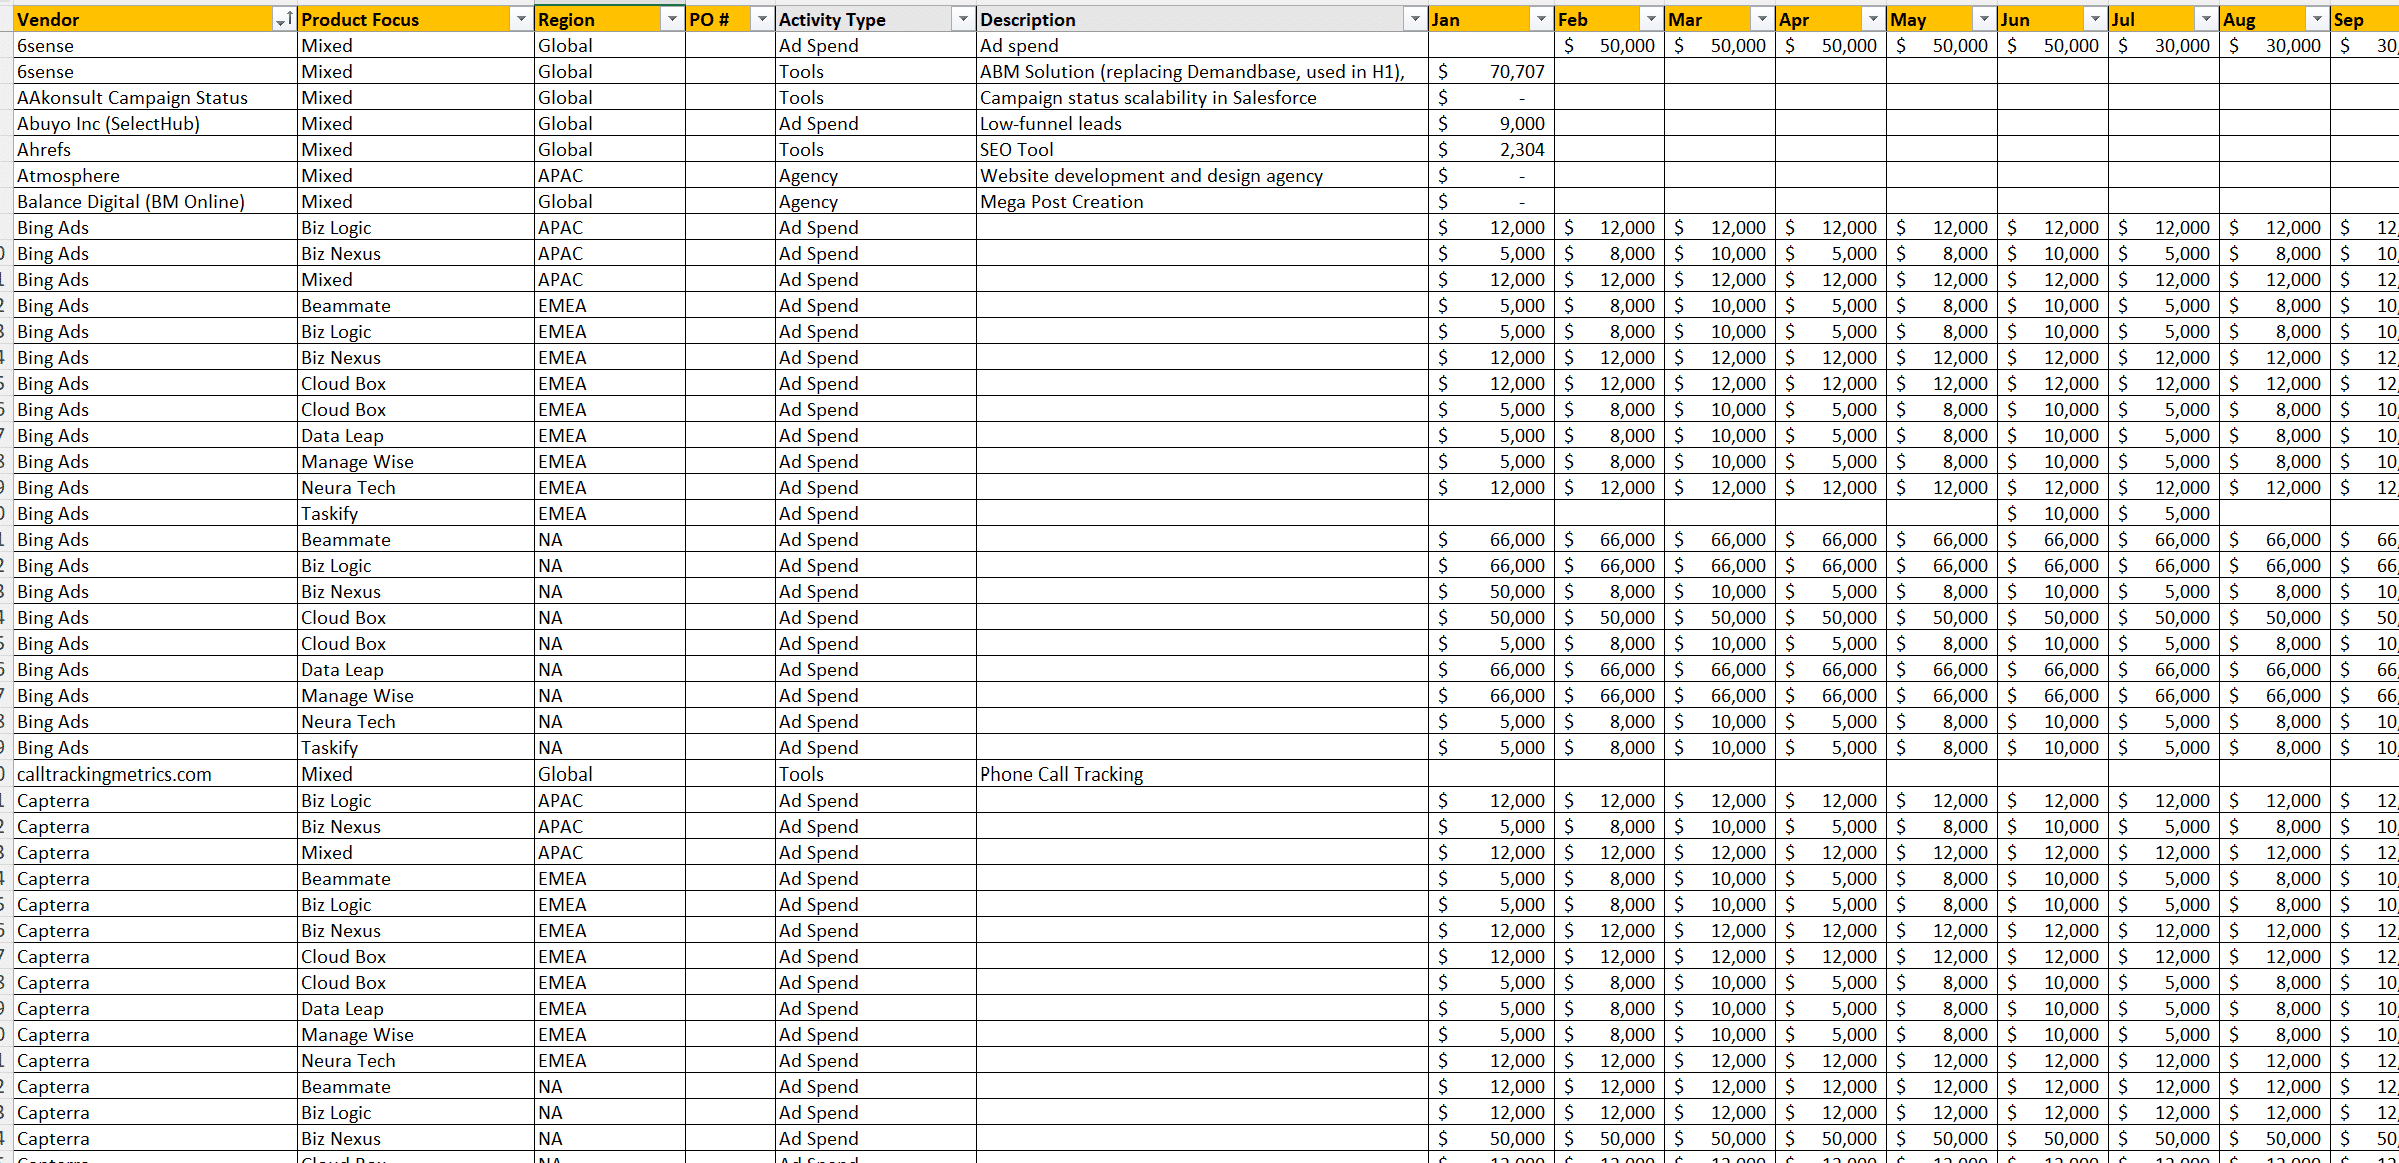Viewport: 2399px width, 1163px height.
Task: Open the Apr column filter dropdown
Action: (1873, 19)
